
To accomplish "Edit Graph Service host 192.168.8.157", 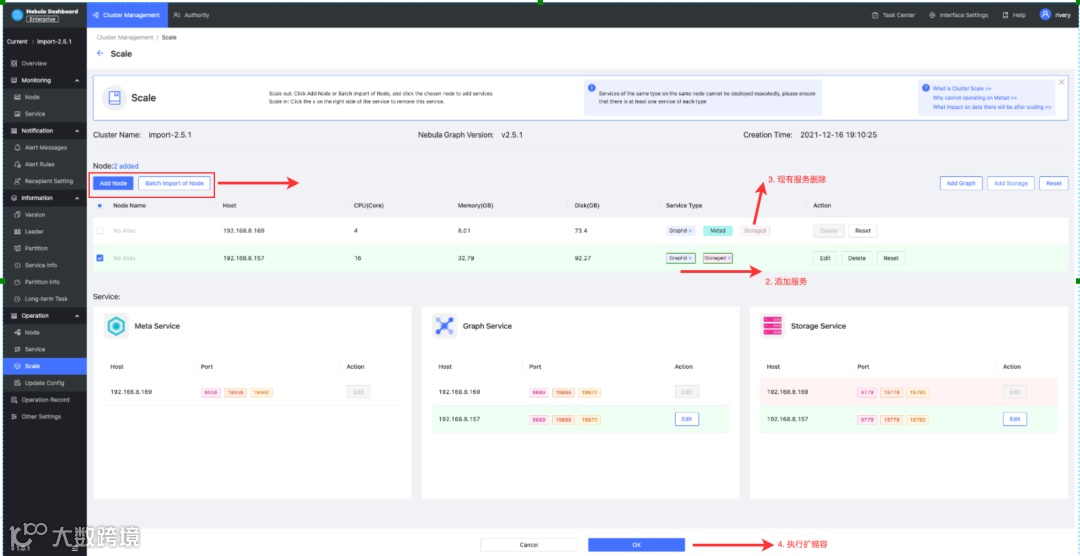I will [686, 419].
